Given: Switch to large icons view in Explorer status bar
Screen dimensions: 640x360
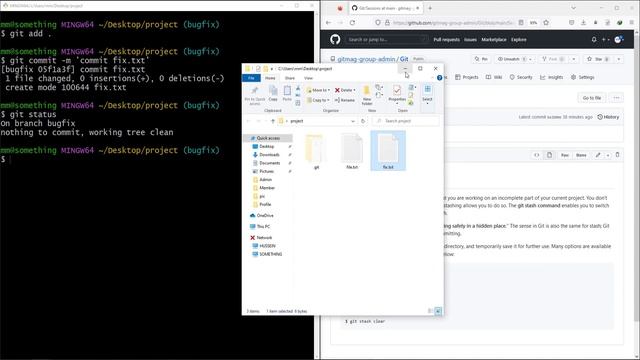Looking at the screenshot, I should click(x=438, y=311).
